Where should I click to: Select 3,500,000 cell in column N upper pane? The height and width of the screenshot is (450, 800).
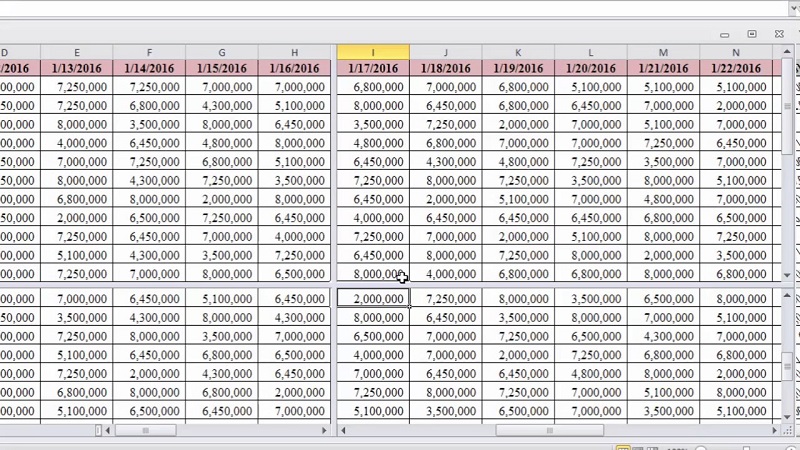click(x=736, y=255)
